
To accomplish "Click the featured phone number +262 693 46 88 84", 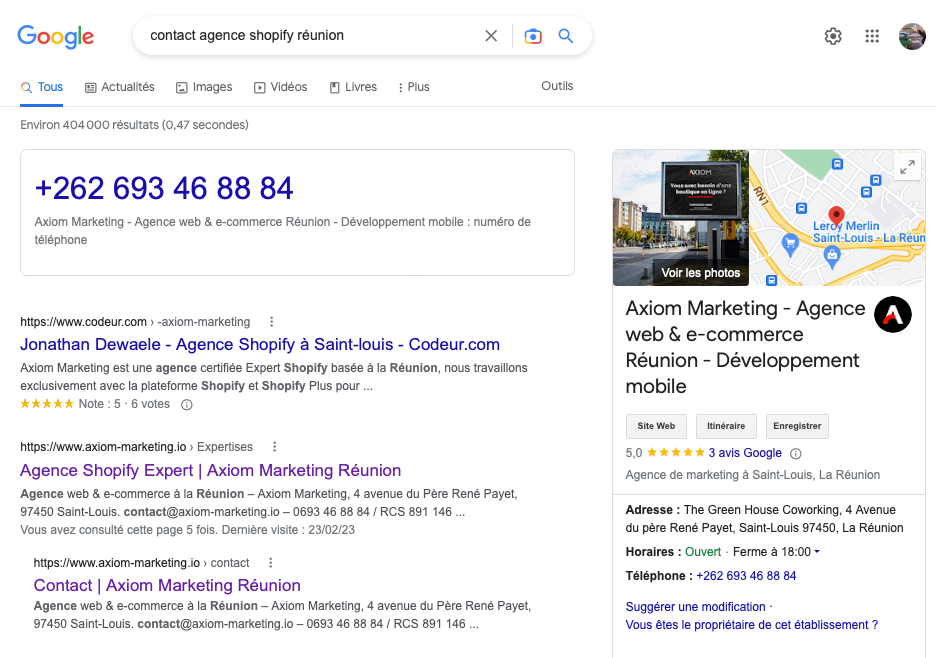I will [164, 188].
